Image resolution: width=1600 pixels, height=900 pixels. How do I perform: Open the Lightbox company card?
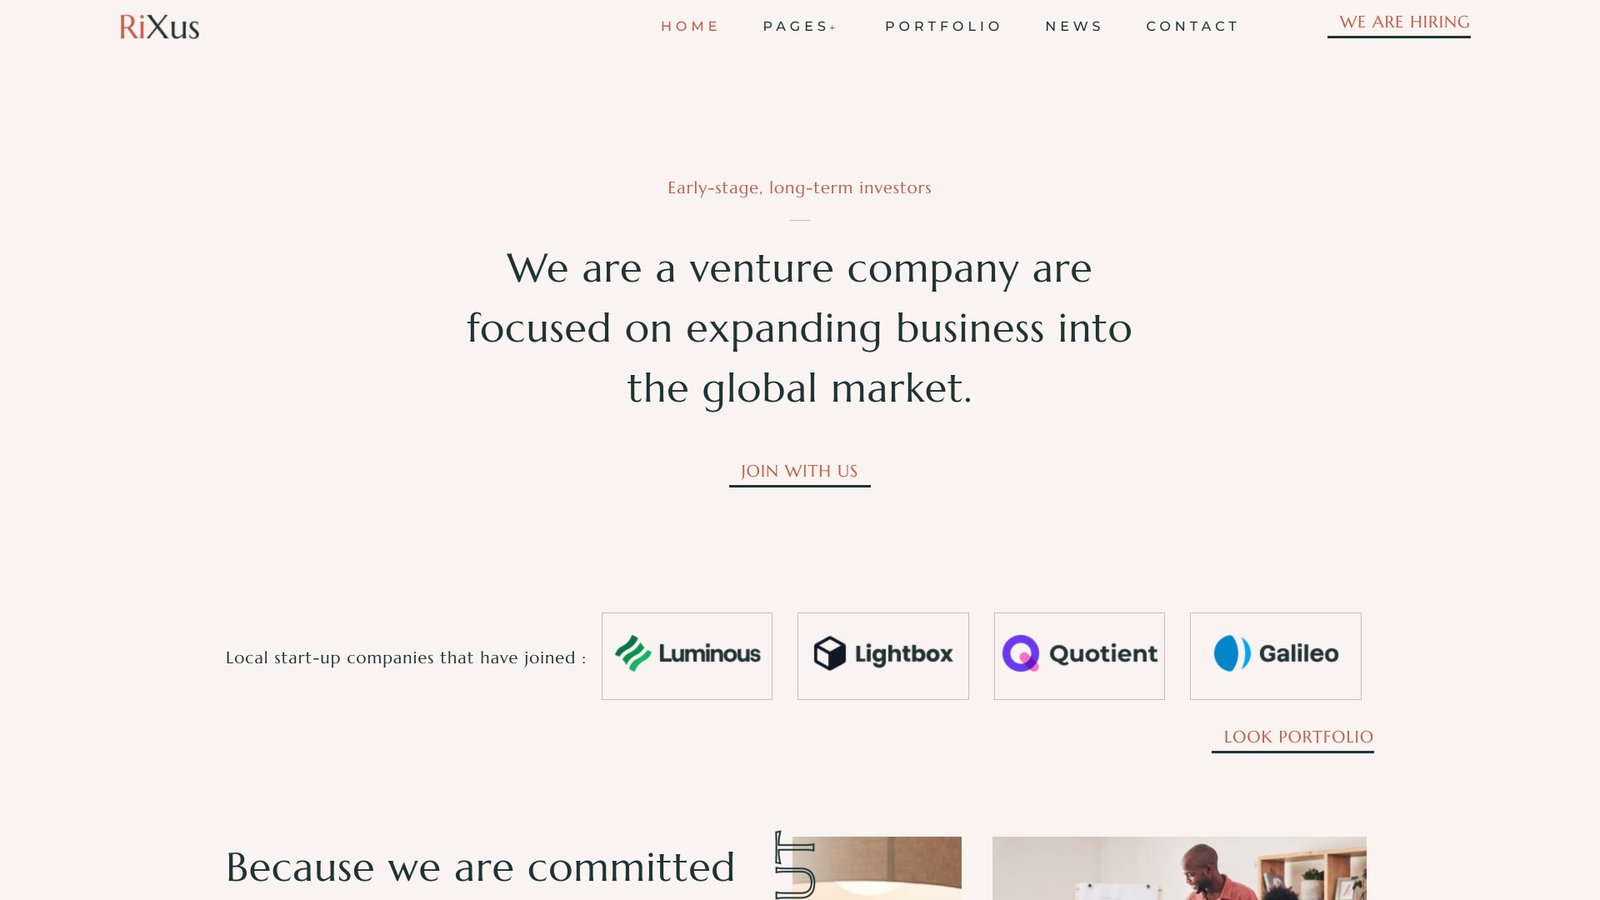(883, 656)
